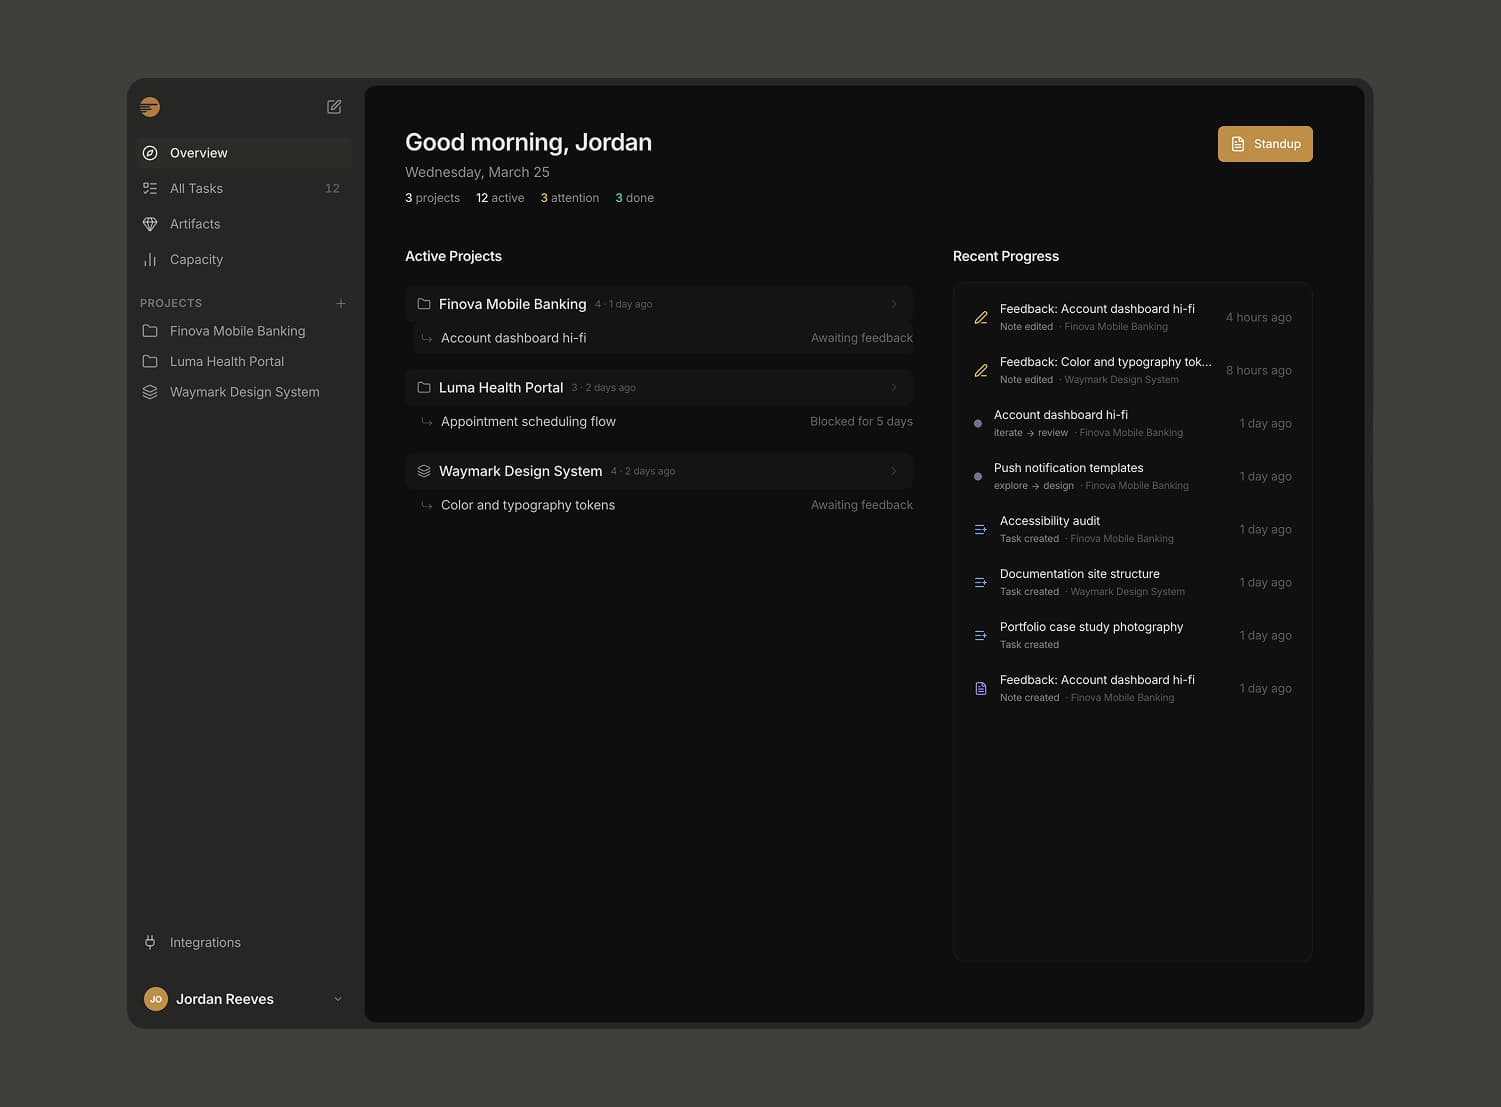
Task: Add a project with the plus icon
Action: [x=341, y=303]
